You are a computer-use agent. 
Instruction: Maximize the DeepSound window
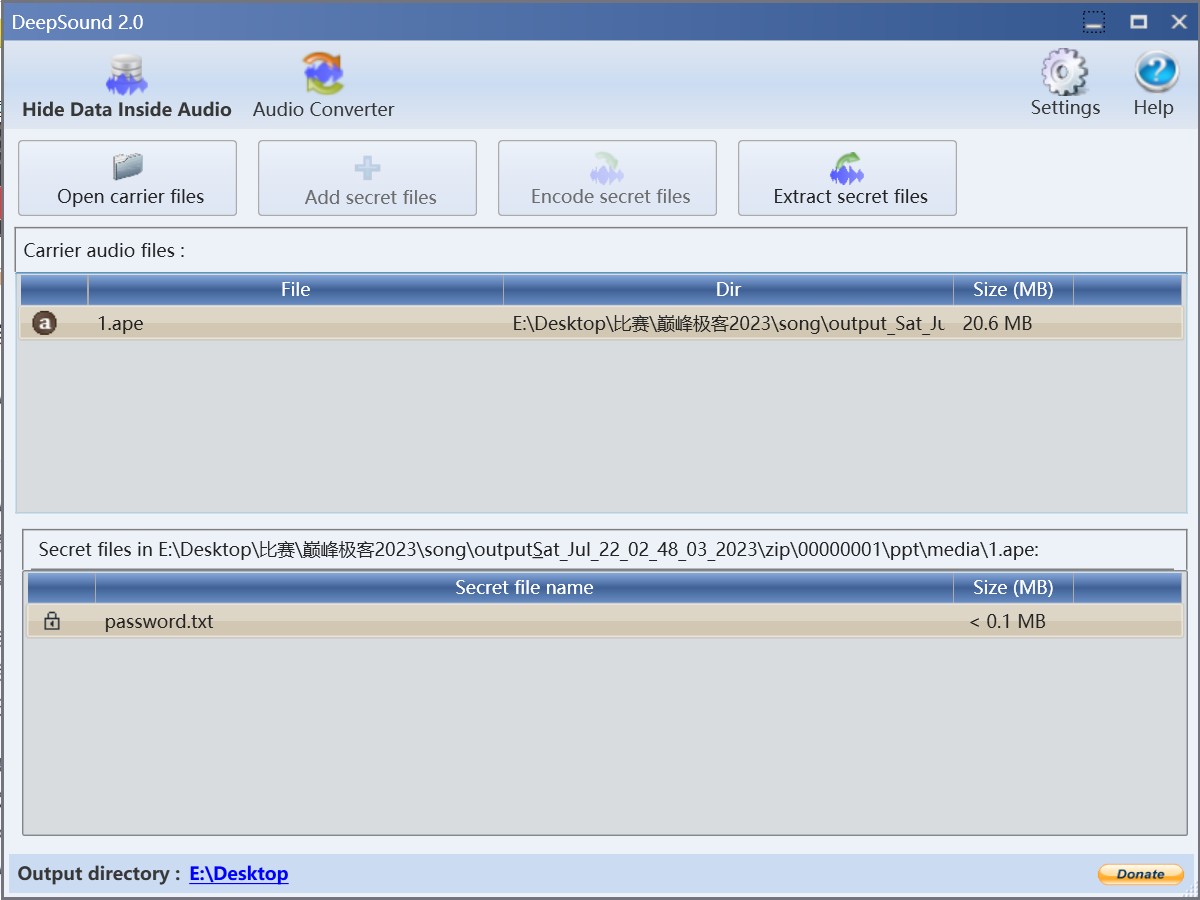tap(1138, 21)
